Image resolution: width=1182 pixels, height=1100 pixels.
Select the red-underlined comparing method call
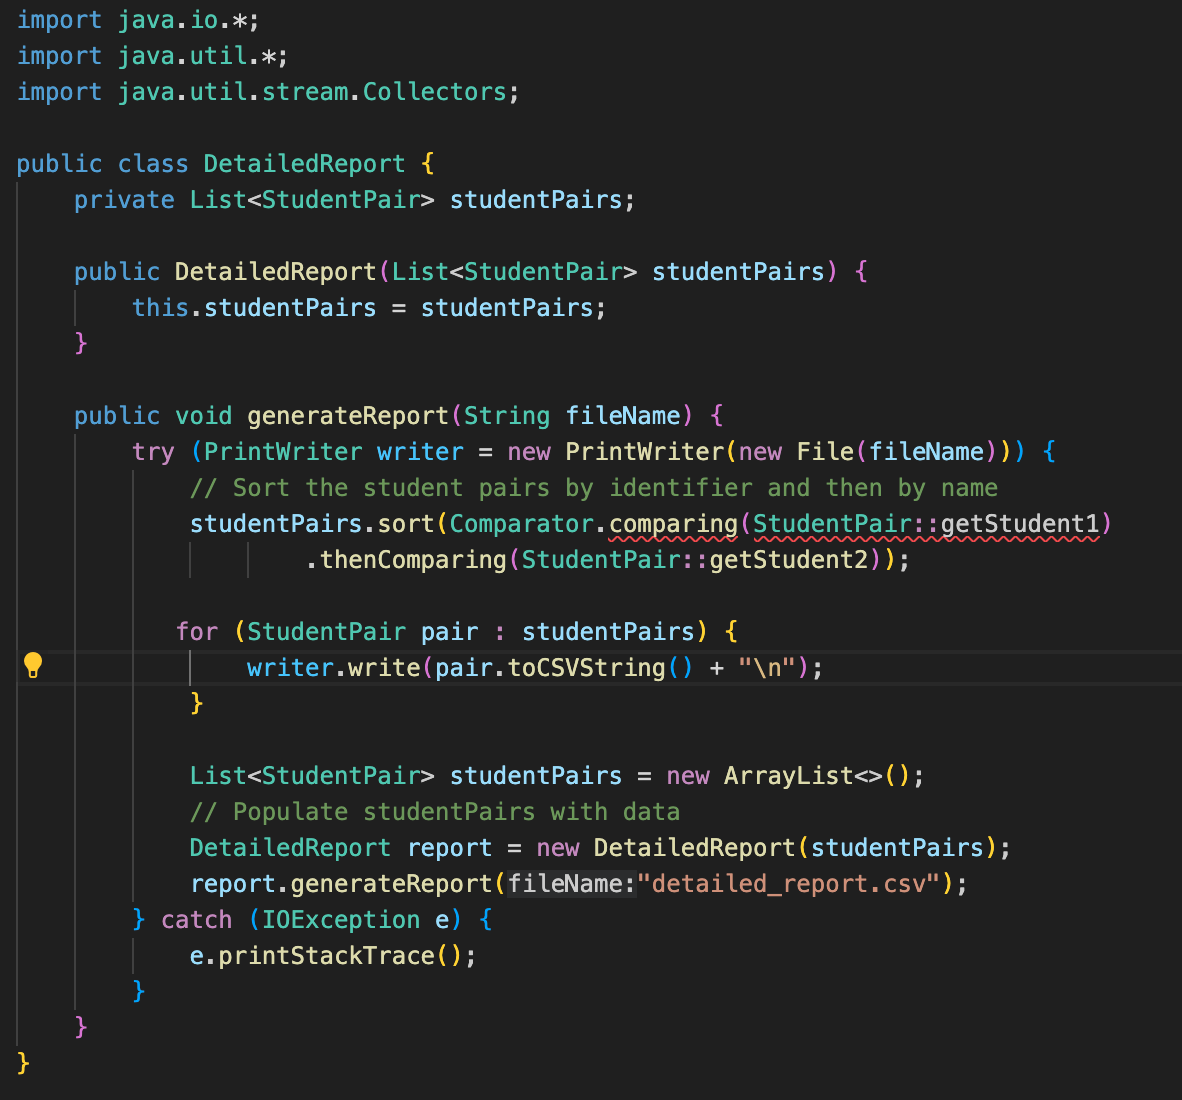[x=671, y=523]
